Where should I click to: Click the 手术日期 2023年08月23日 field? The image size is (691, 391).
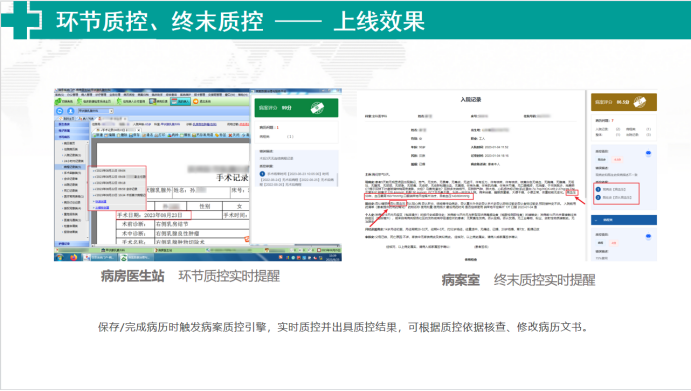[154, 215]
